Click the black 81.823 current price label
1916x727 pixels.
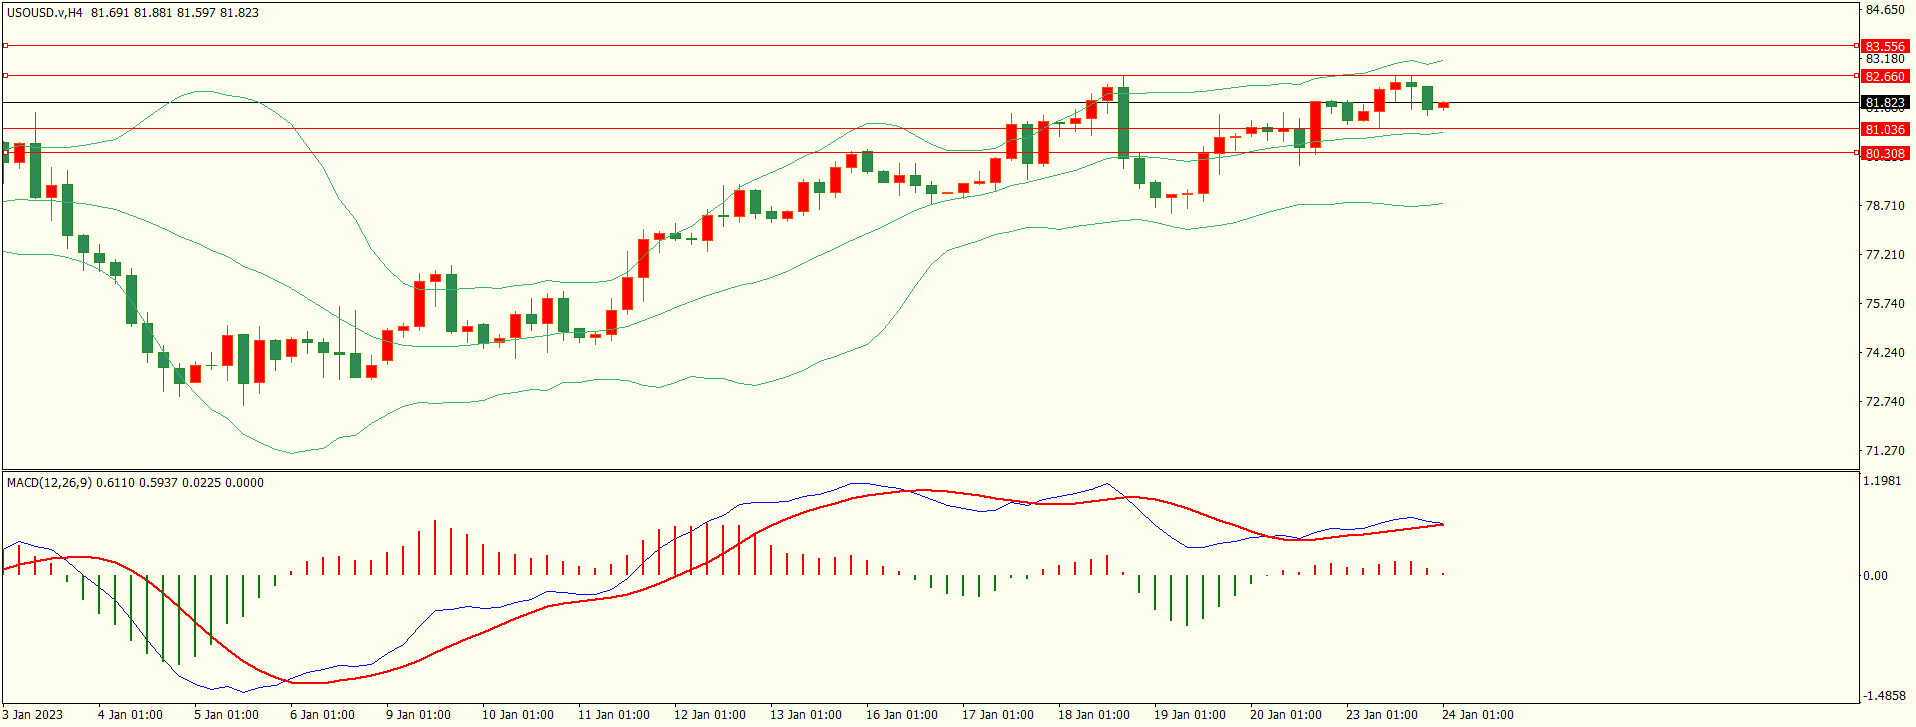pos(1884,103)
